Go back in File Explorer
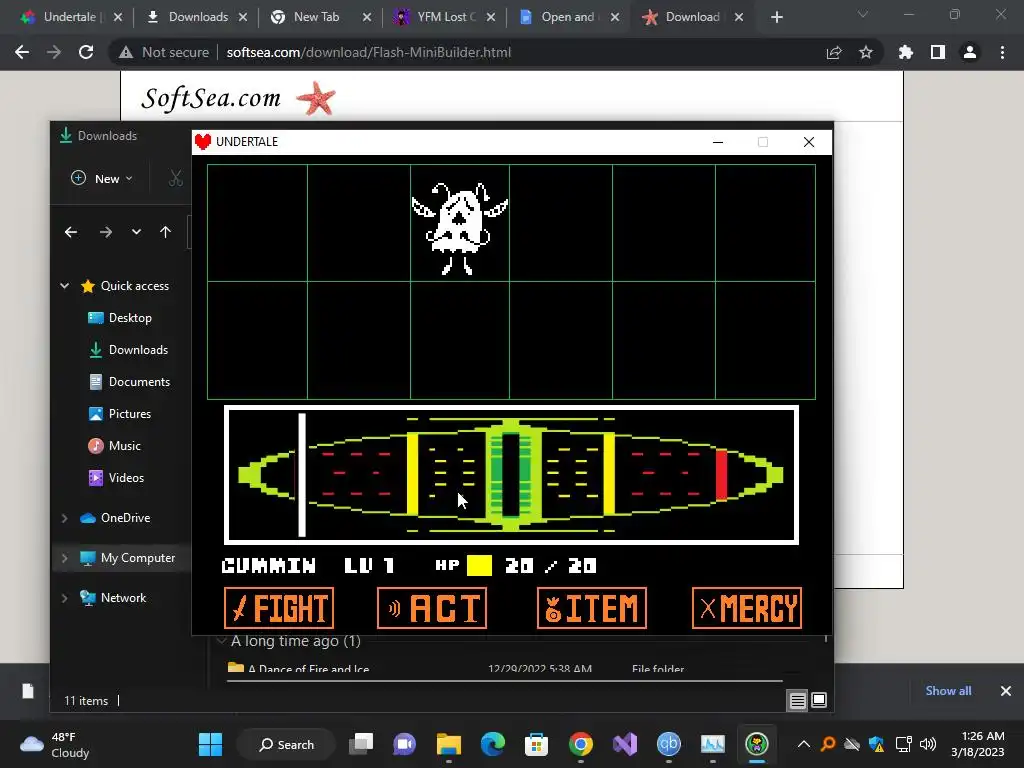 (71, 232)
